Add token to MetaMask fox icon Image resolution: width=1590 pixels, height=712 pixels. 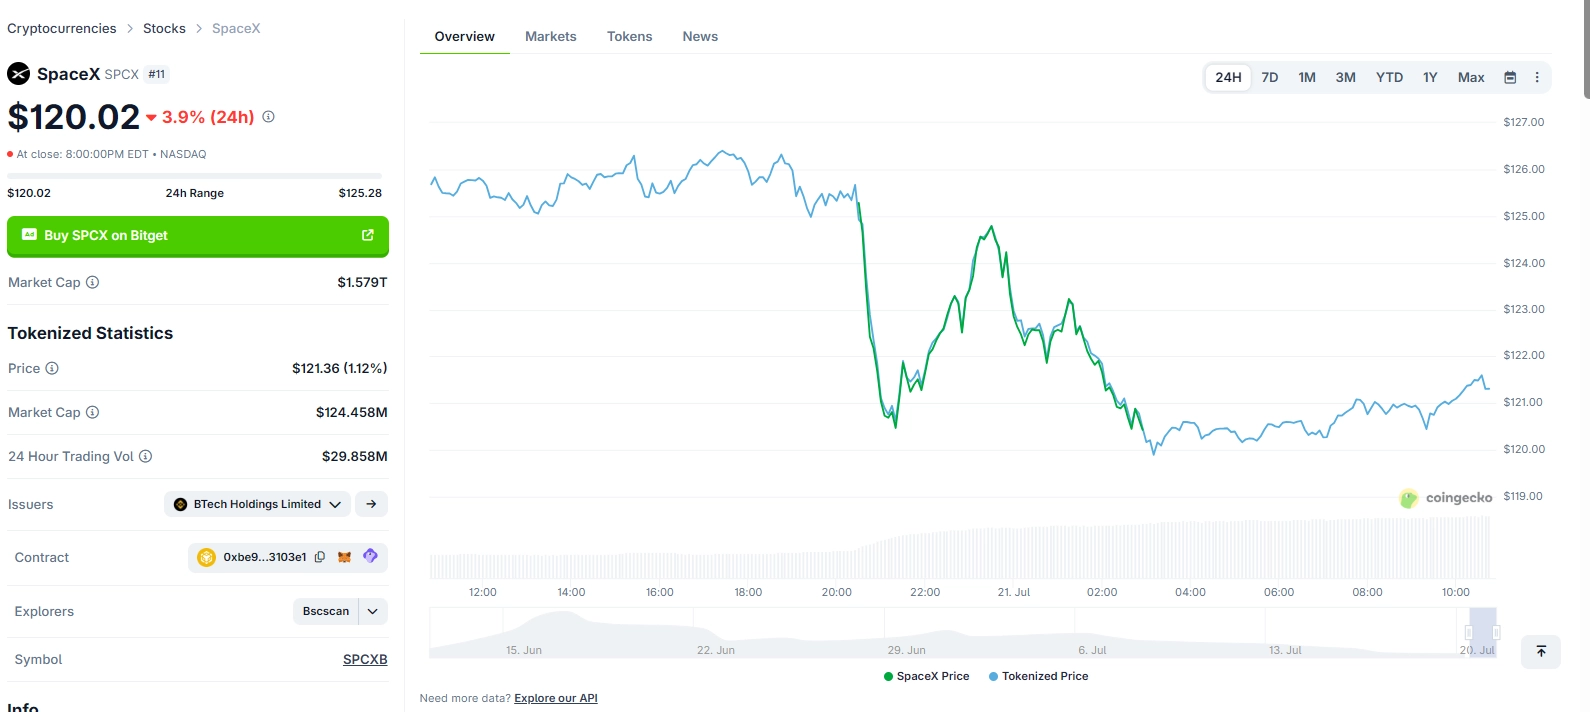click(344, 557)
